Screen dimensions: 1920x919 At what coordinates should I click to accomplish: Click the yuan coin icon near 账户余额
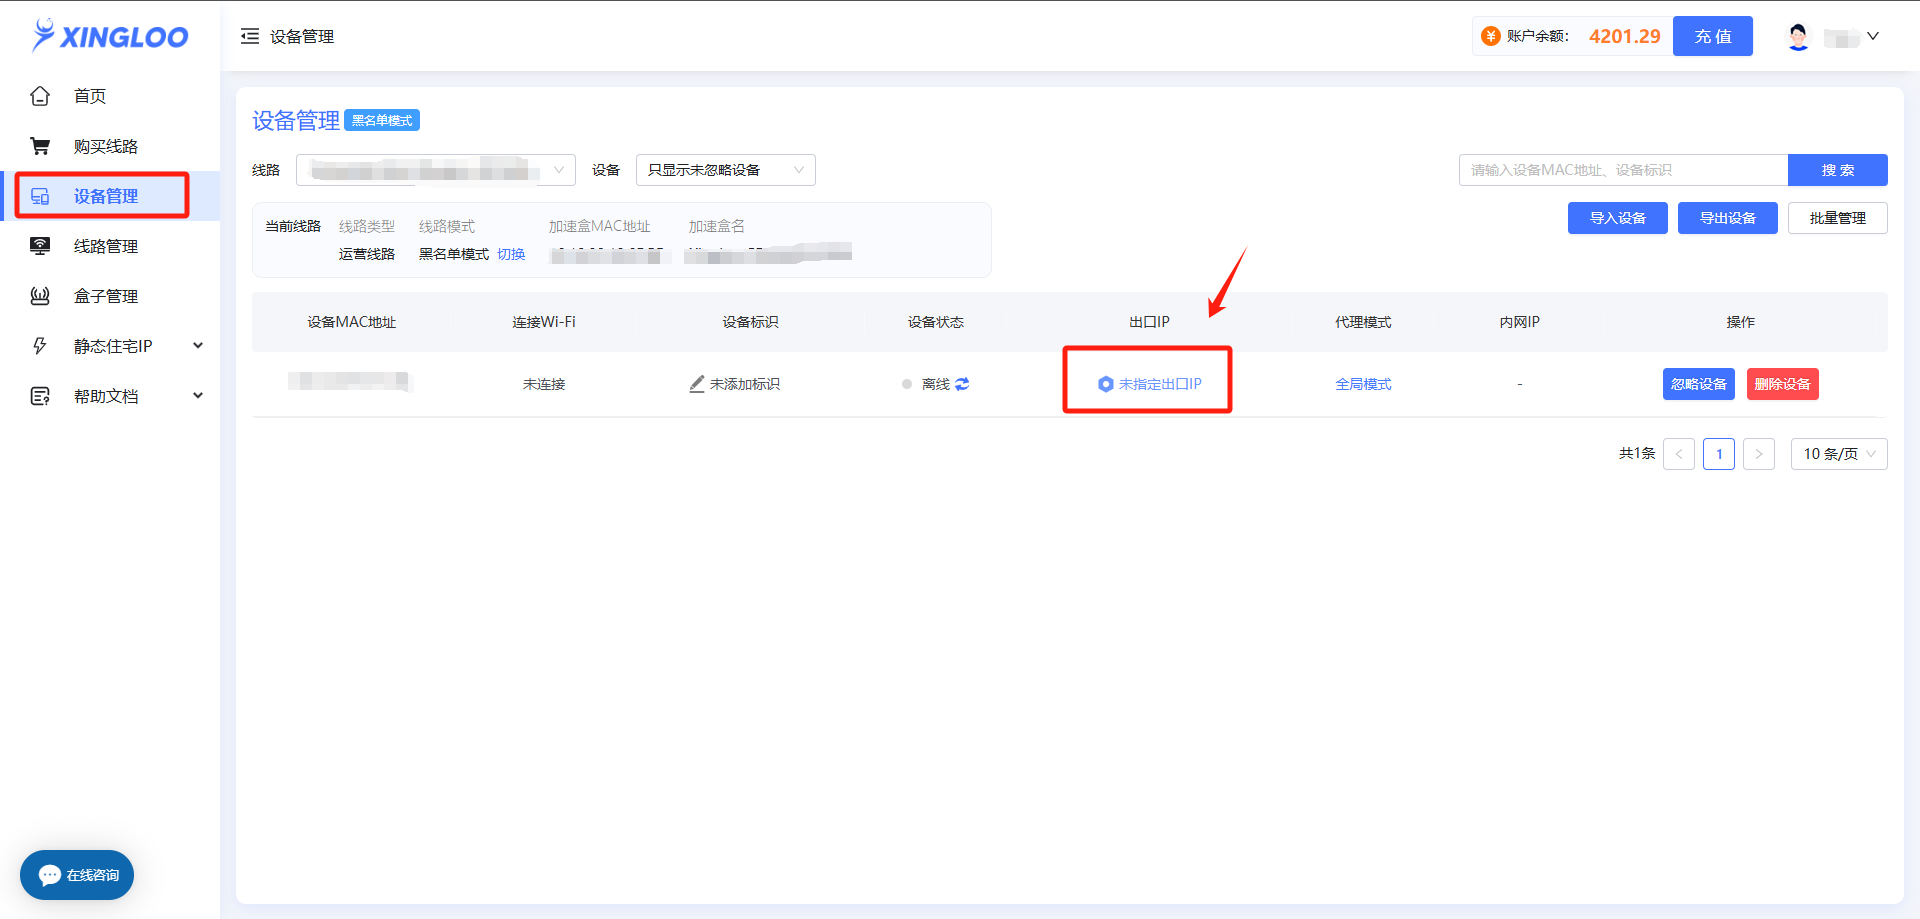pos(1490,36)
